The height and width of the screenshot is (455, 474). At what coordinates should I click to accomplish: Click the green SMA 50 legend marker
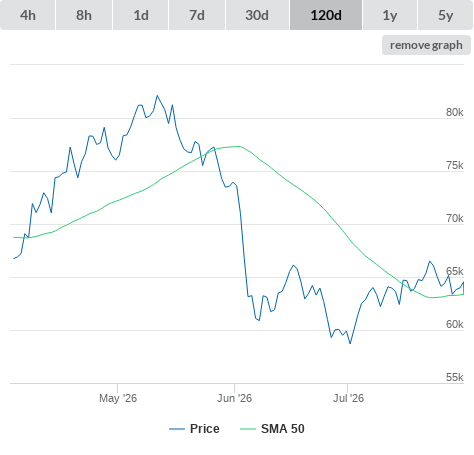tap(248, 429)
